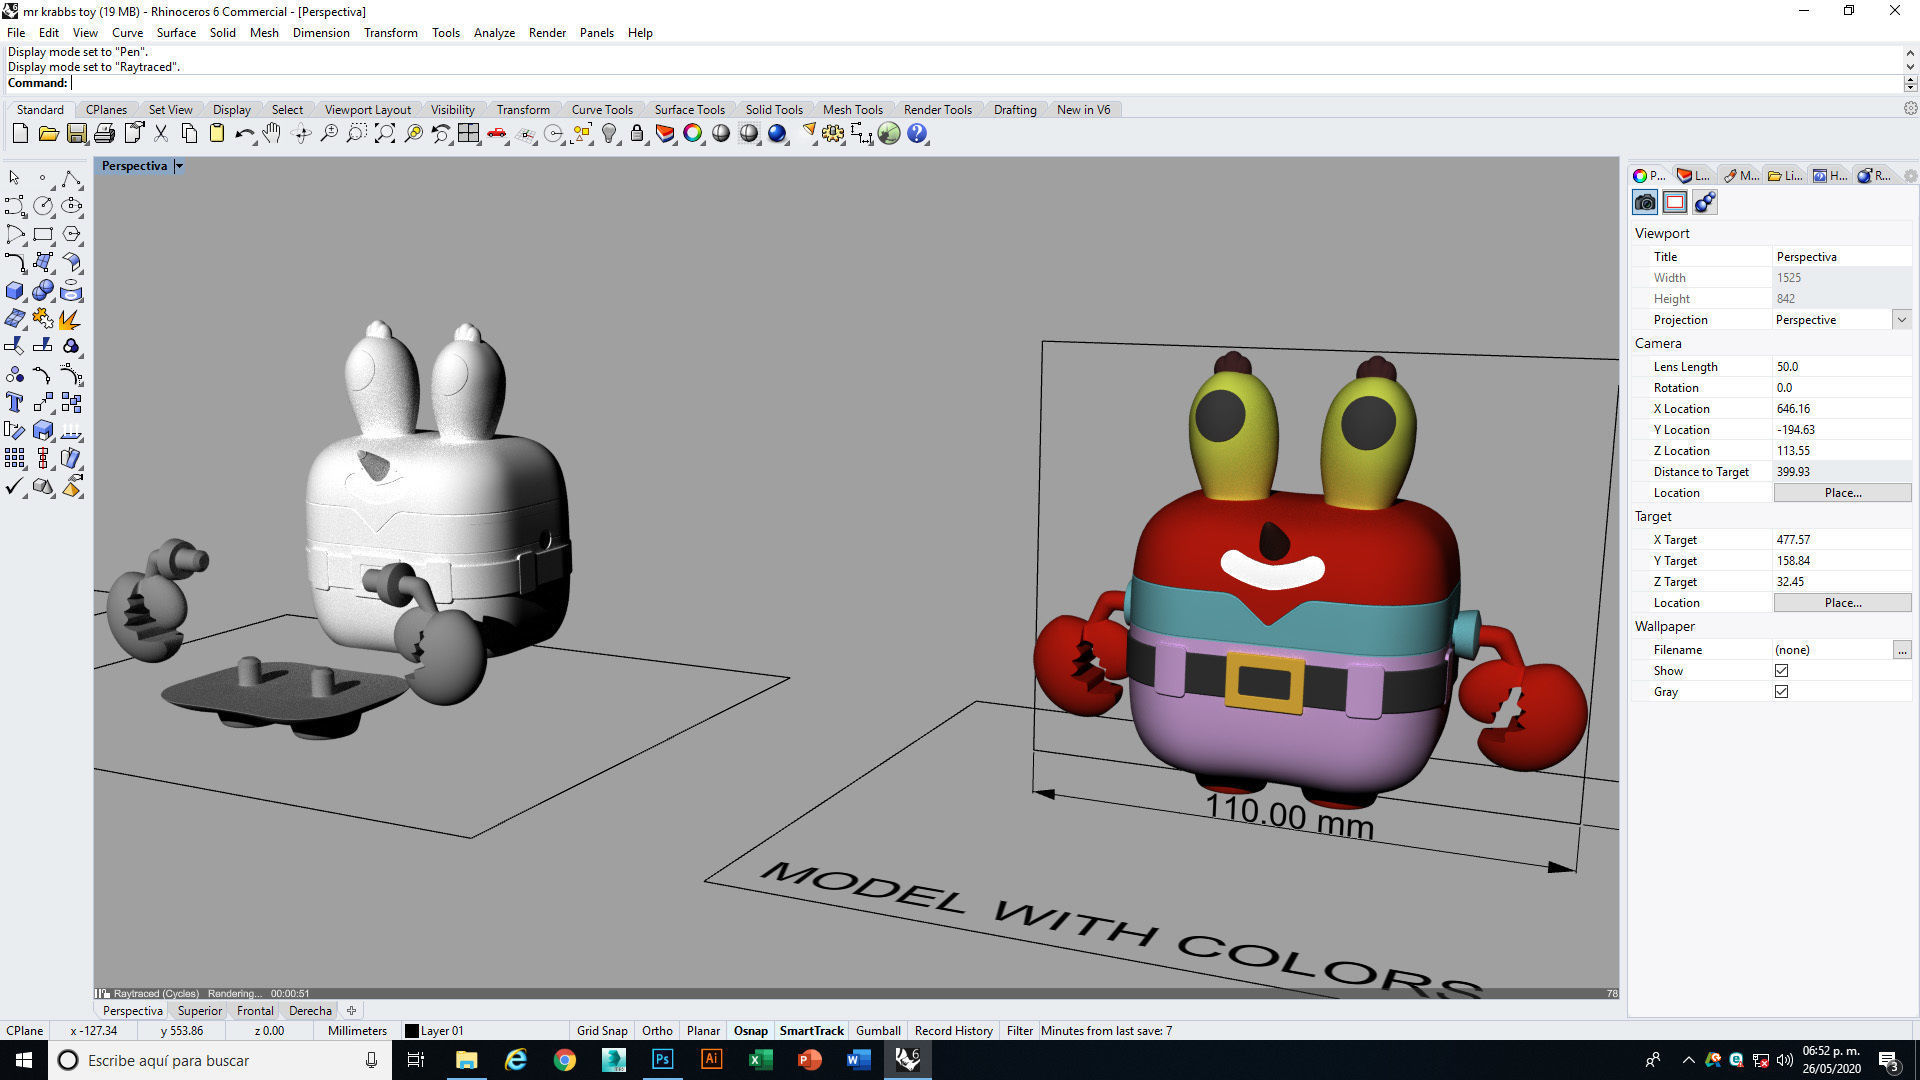The width and height of the screenshot is (1920, 1080).
Task: Click the Windows taskbar search box
Action: pyautogui.click(x=219, y=1060)
